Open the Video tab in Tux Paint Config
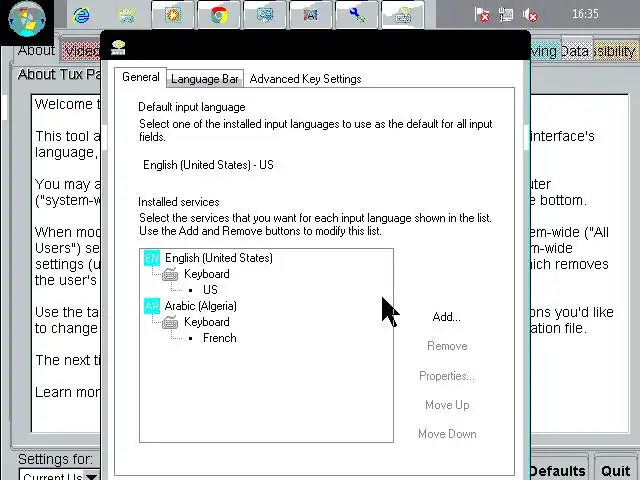The width and height of the screenshot is (640, 480). click(81, 51)
